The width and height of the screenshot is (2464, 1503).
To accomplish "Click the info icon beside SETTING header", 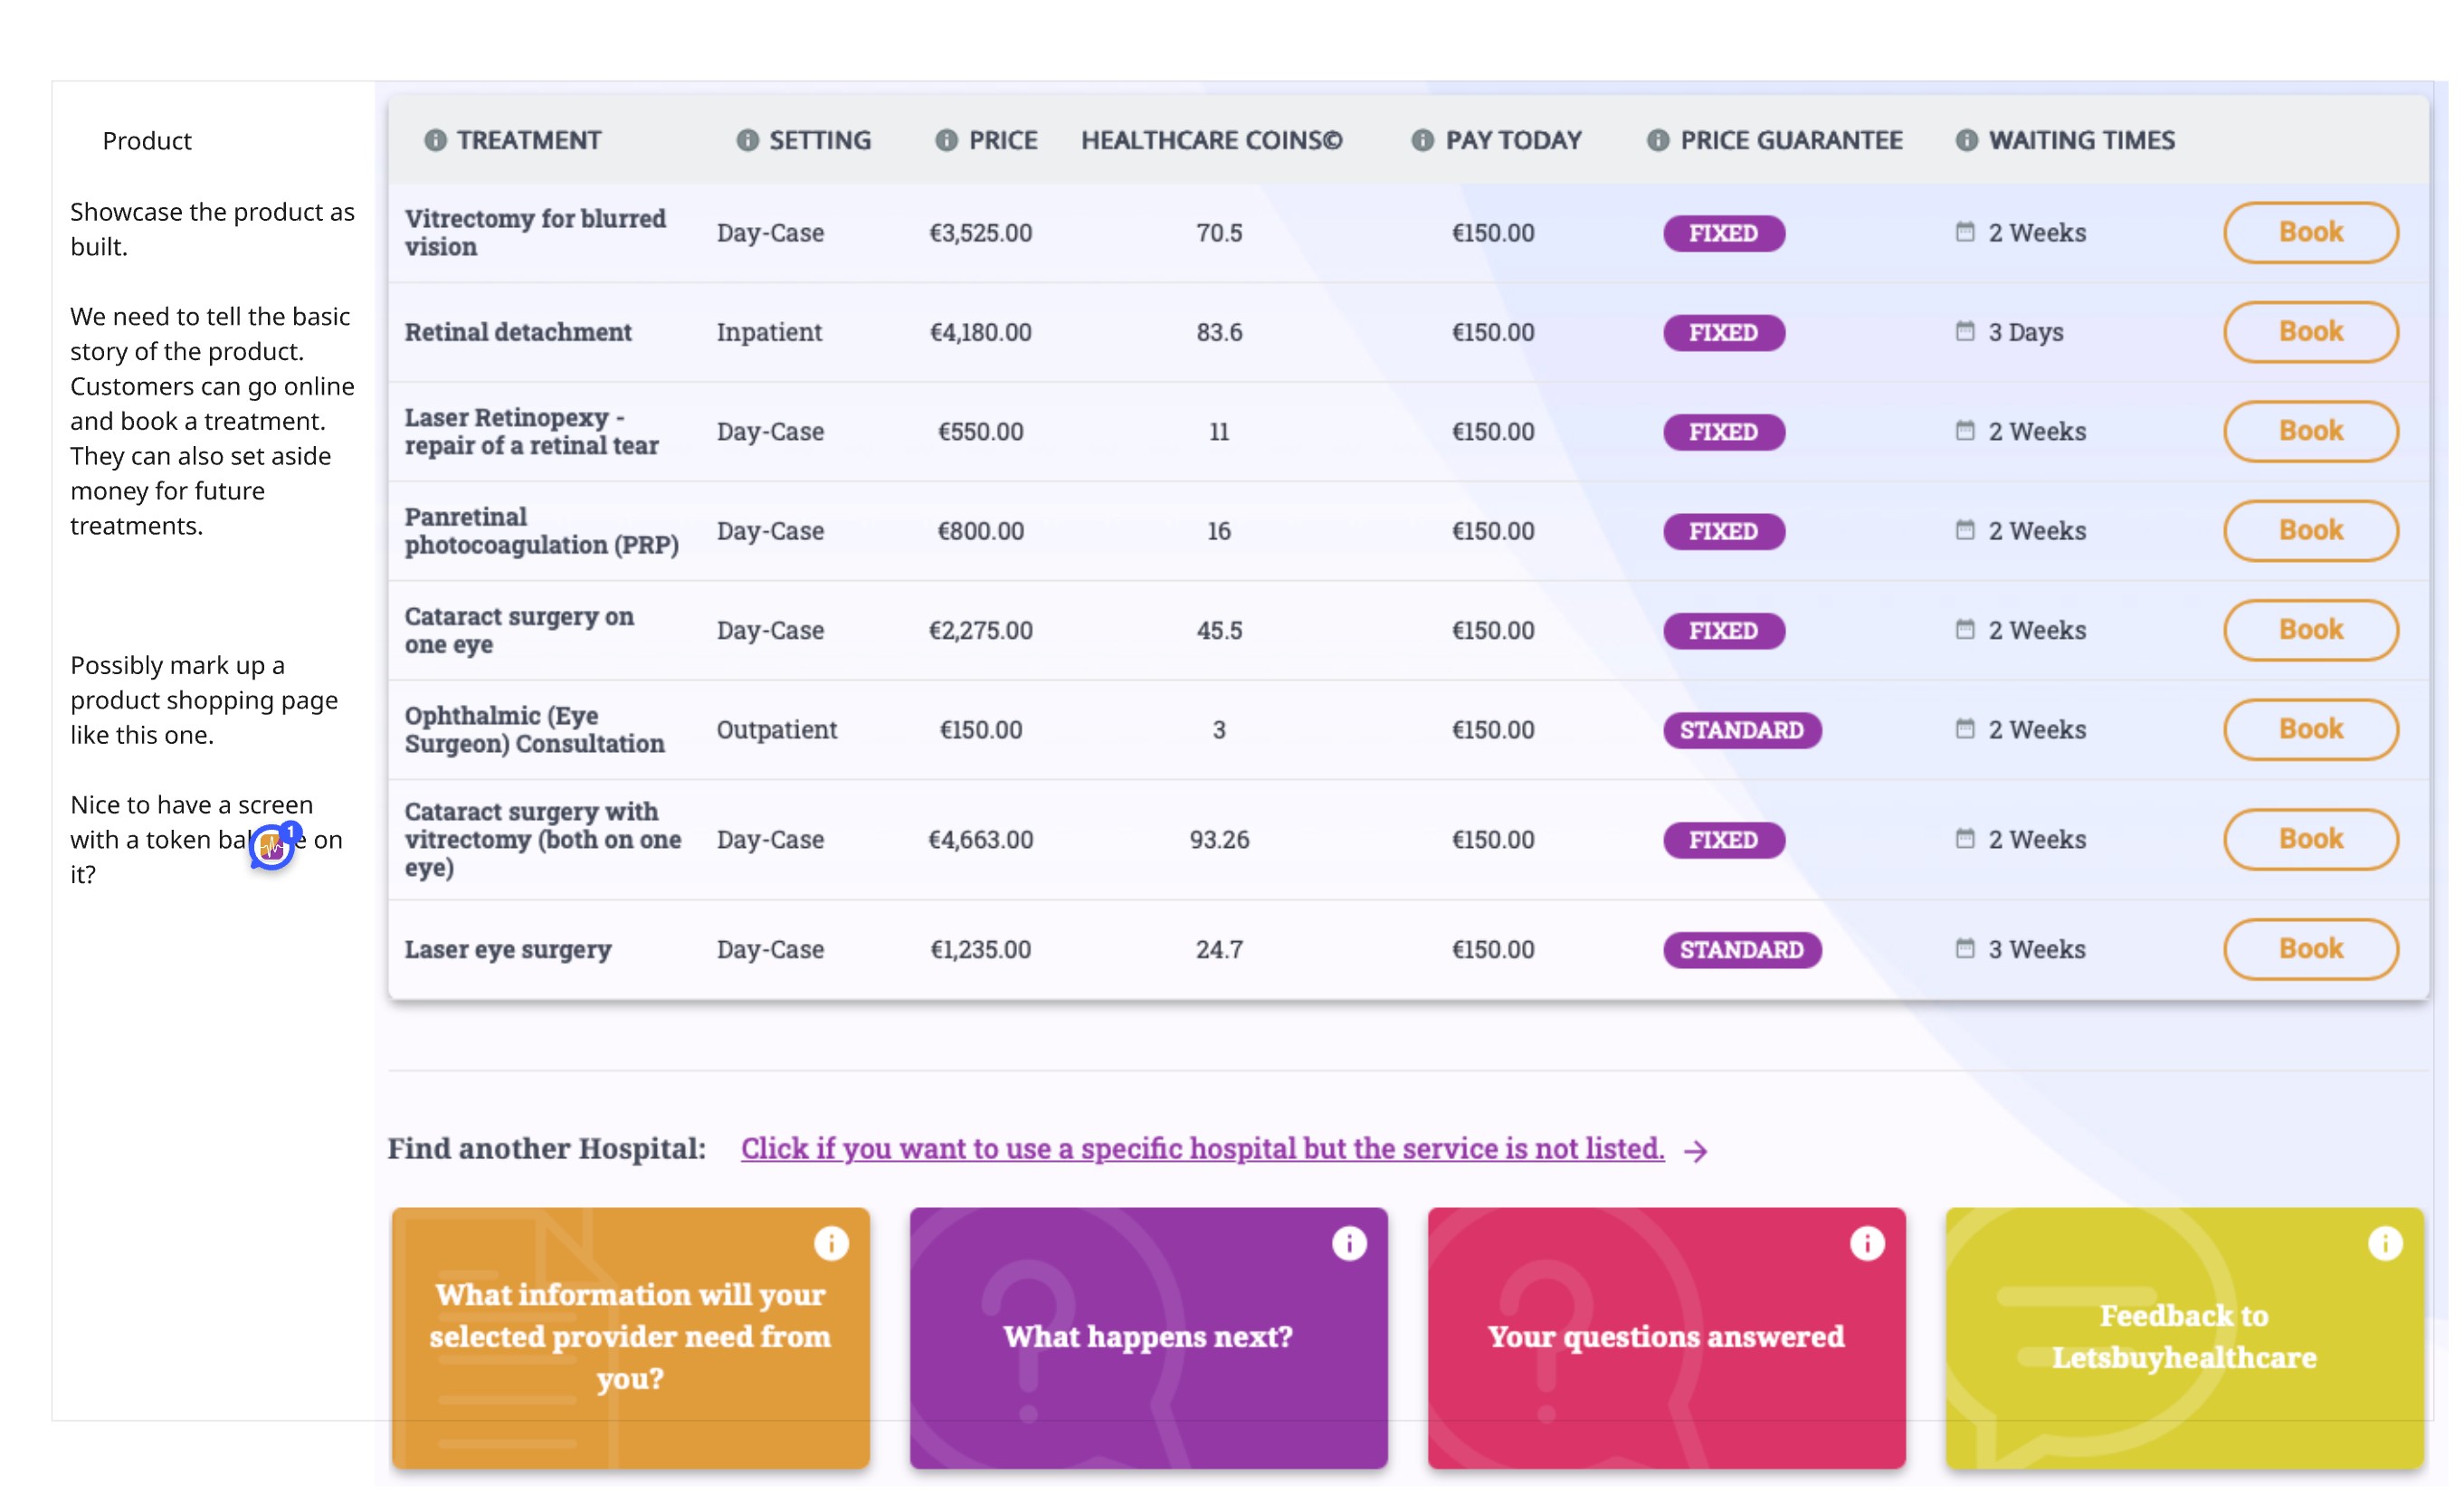I will coord(747,140).
